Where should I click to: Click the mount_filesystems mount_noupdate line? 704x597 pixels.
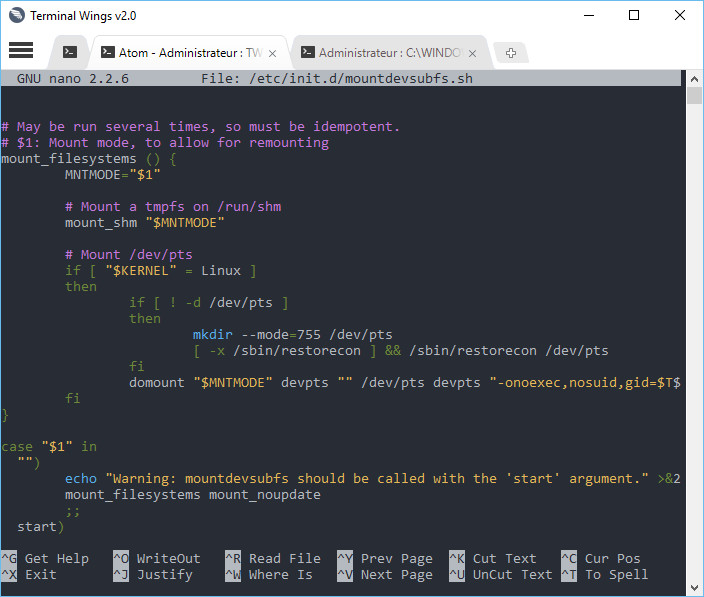tap(193, 495)
